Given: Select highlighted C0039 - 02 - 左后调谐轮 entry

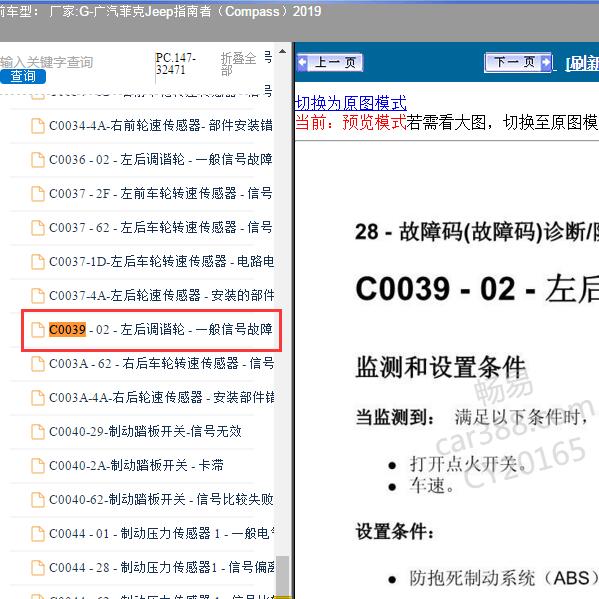Looking at the screenshot, I should click(161, 329).
